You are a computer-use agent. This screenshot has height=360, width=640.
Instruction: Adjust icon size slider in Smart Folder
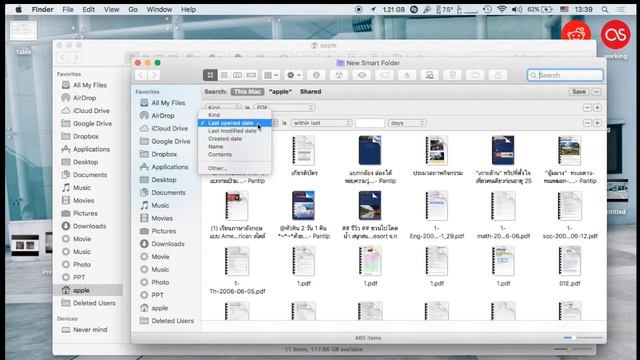click(573, 338)
